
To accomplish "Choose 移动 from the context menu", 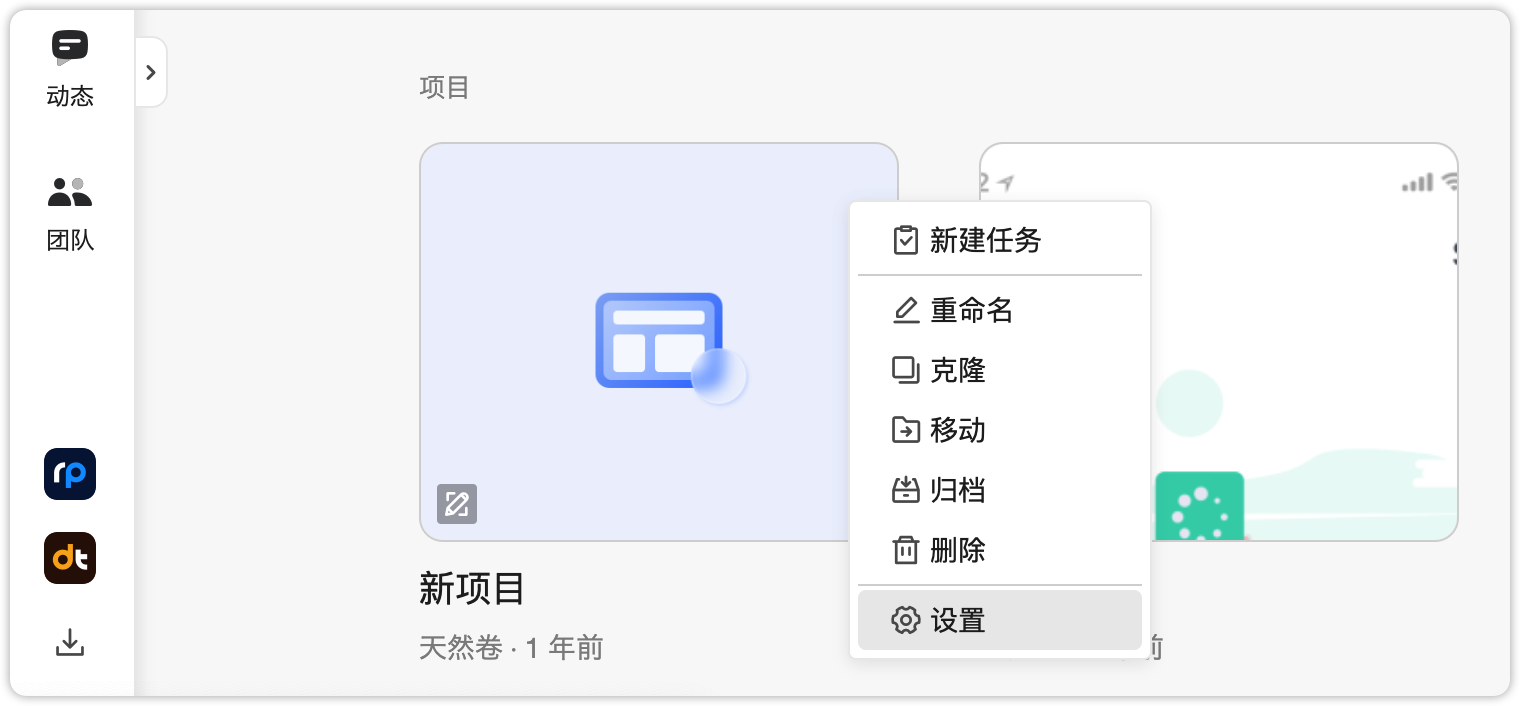I will pyautogui.click(x=958, y=430).
